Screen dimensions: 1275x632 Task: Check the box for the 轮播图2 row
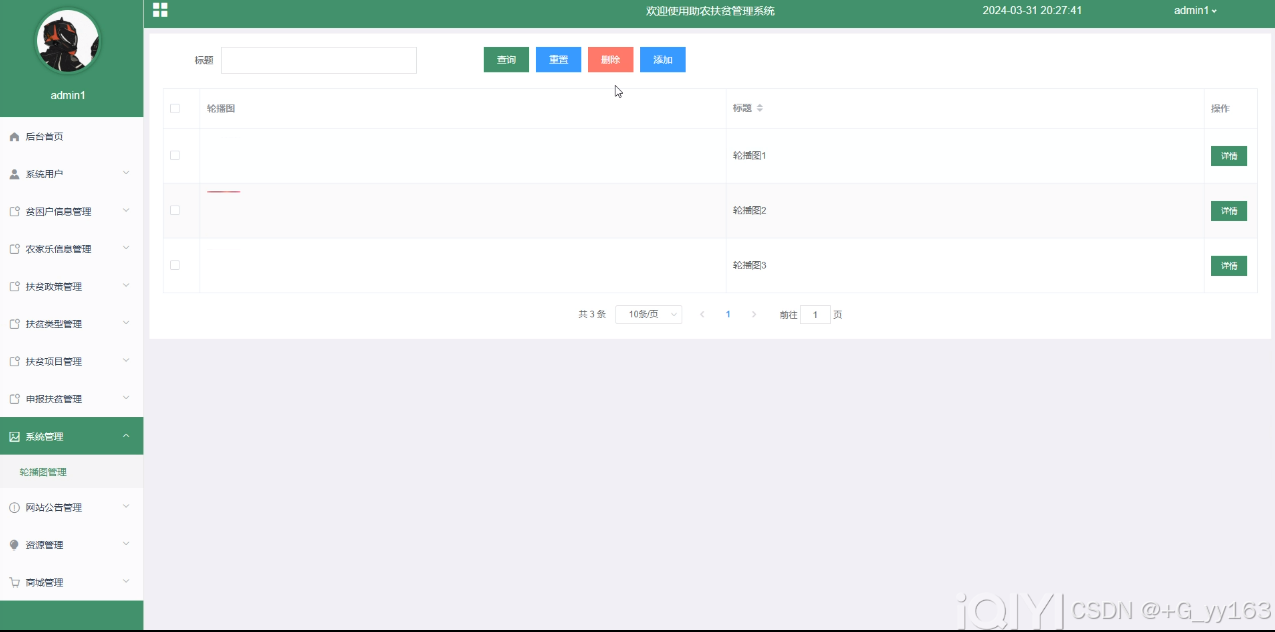[x=175, y=210]
